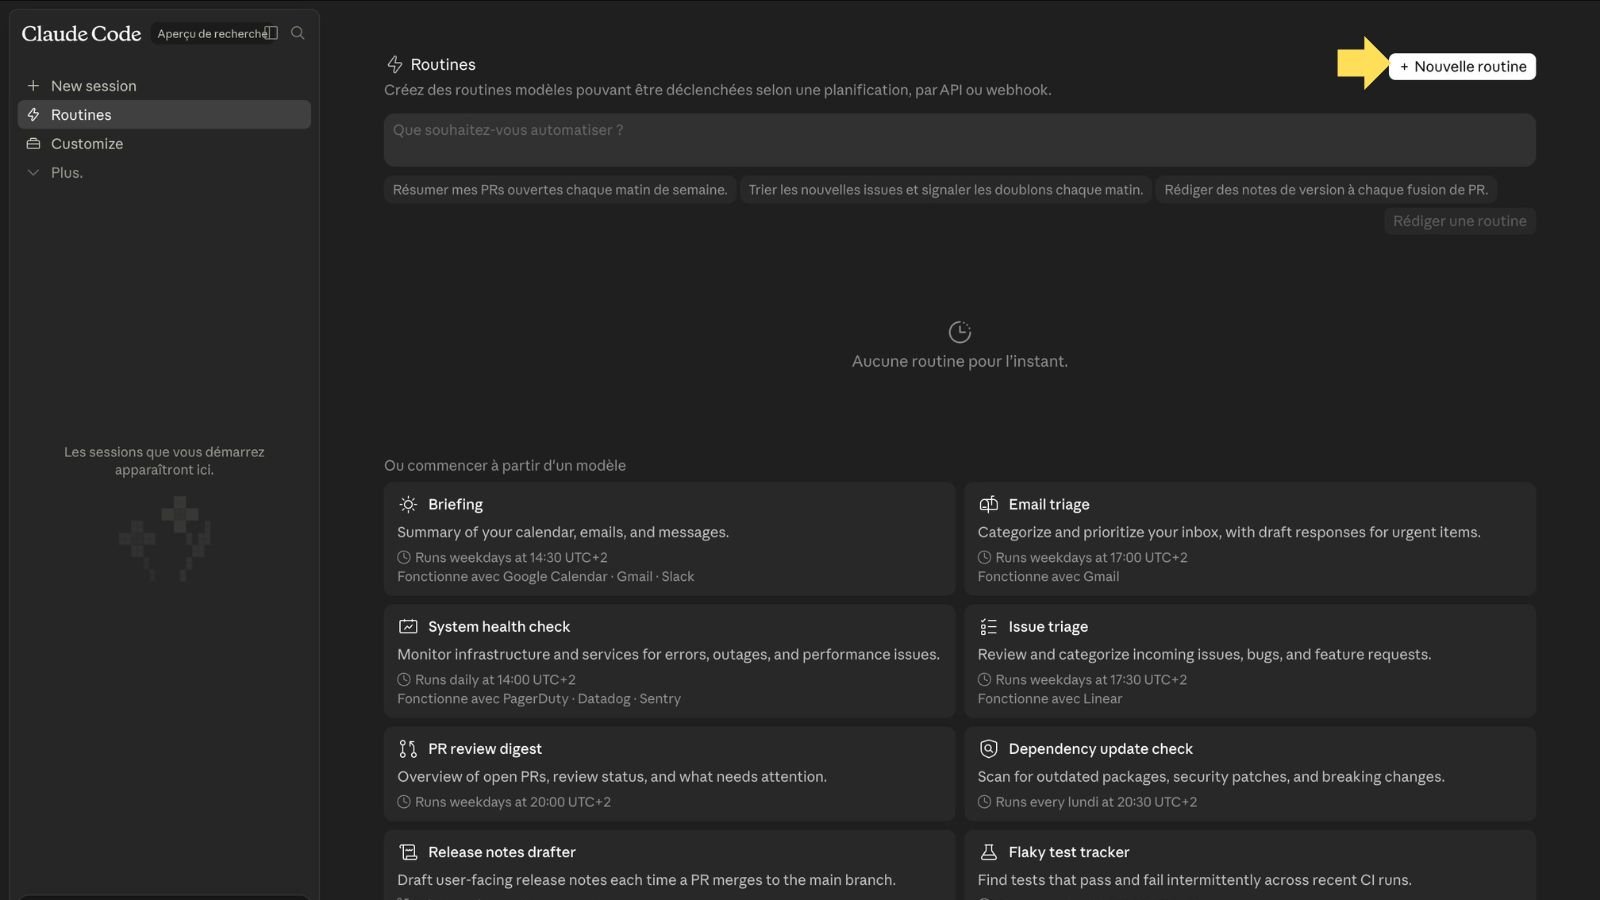Image resolution: width=1600 pixels, height=900 pixels.
Task: Open the Email triage template card
Action: (1250, 539)
